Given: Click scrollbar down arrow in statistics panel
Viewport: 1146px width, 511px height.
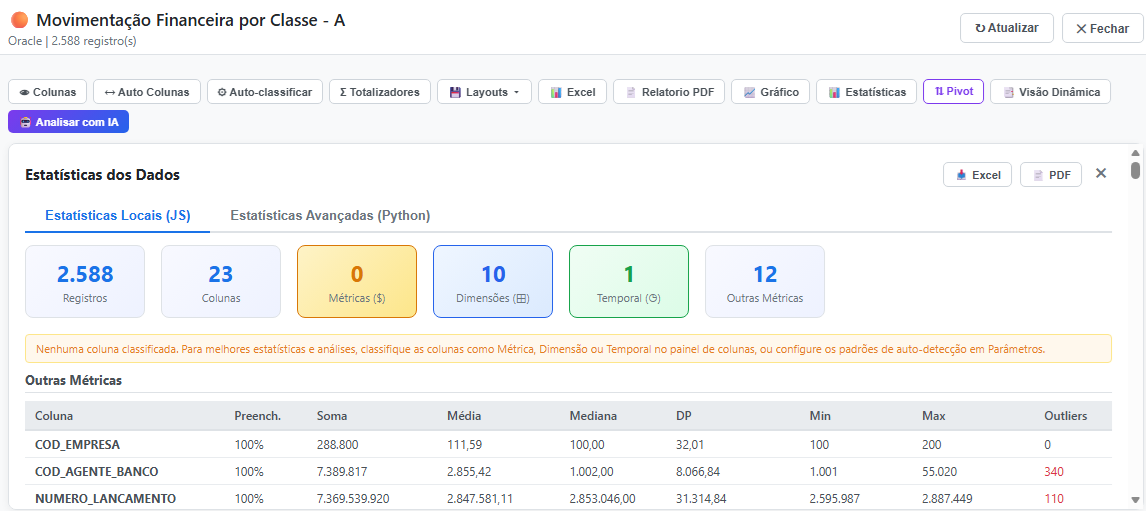Looking at the screenshot, I should pos(1135,499).
